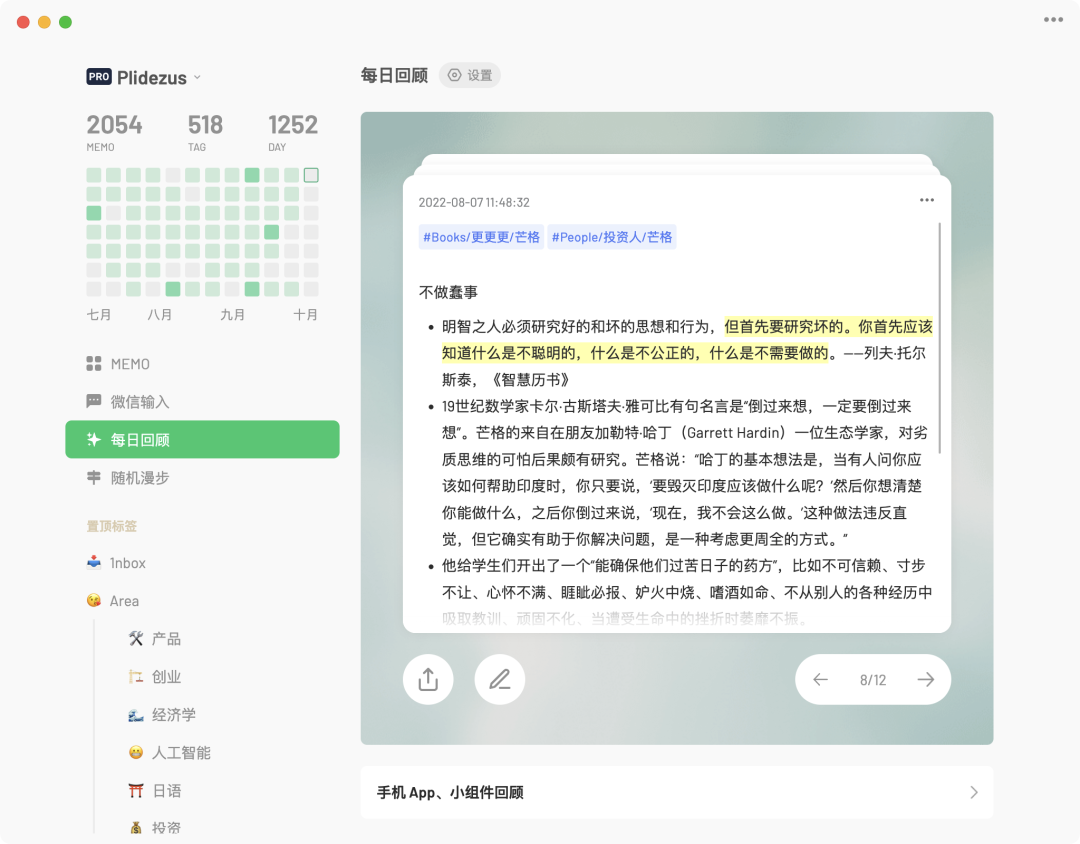Click the Area emoji icon
Viewport: 1080px width, 844px height.
pos(94,600)
